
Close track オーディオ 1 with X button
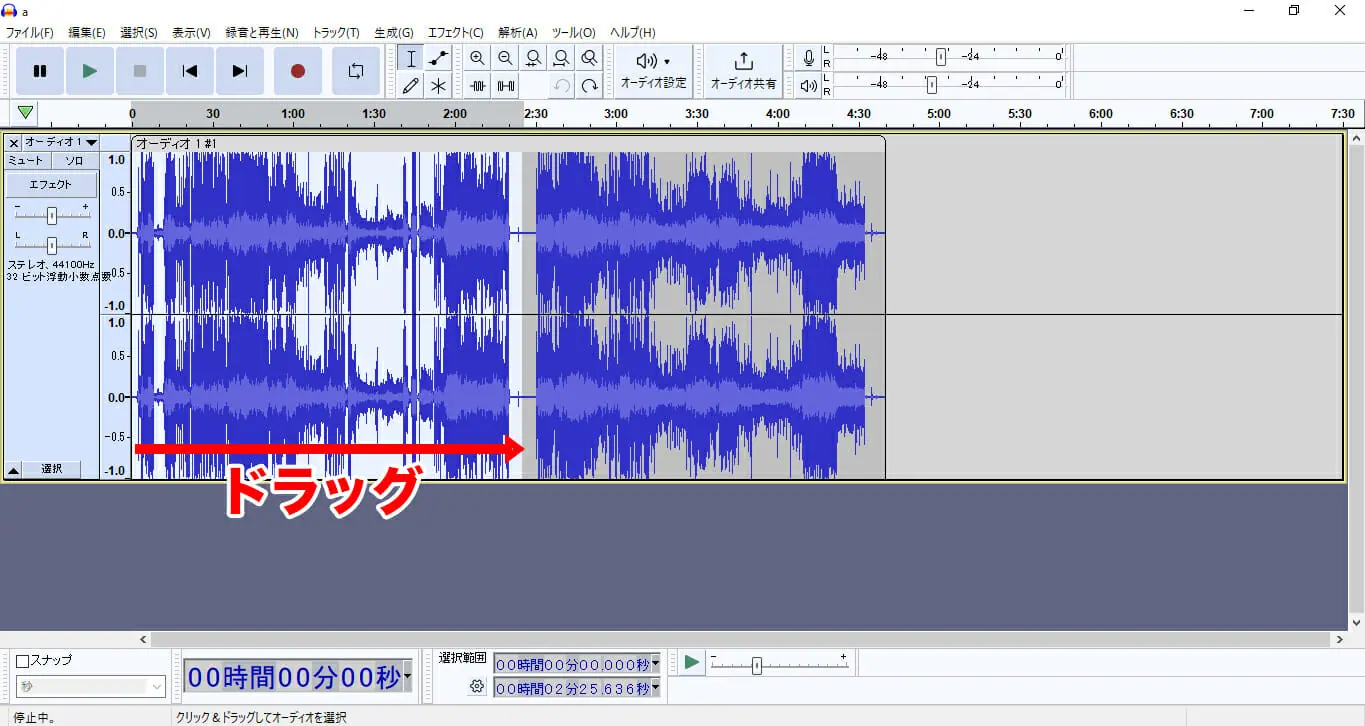[14, 143]
